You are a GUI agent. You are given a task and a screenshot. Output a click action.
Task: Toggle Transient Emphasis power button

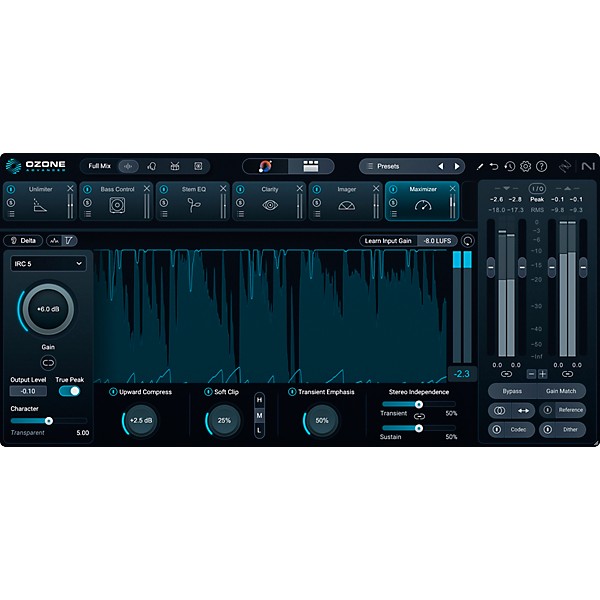292,392
